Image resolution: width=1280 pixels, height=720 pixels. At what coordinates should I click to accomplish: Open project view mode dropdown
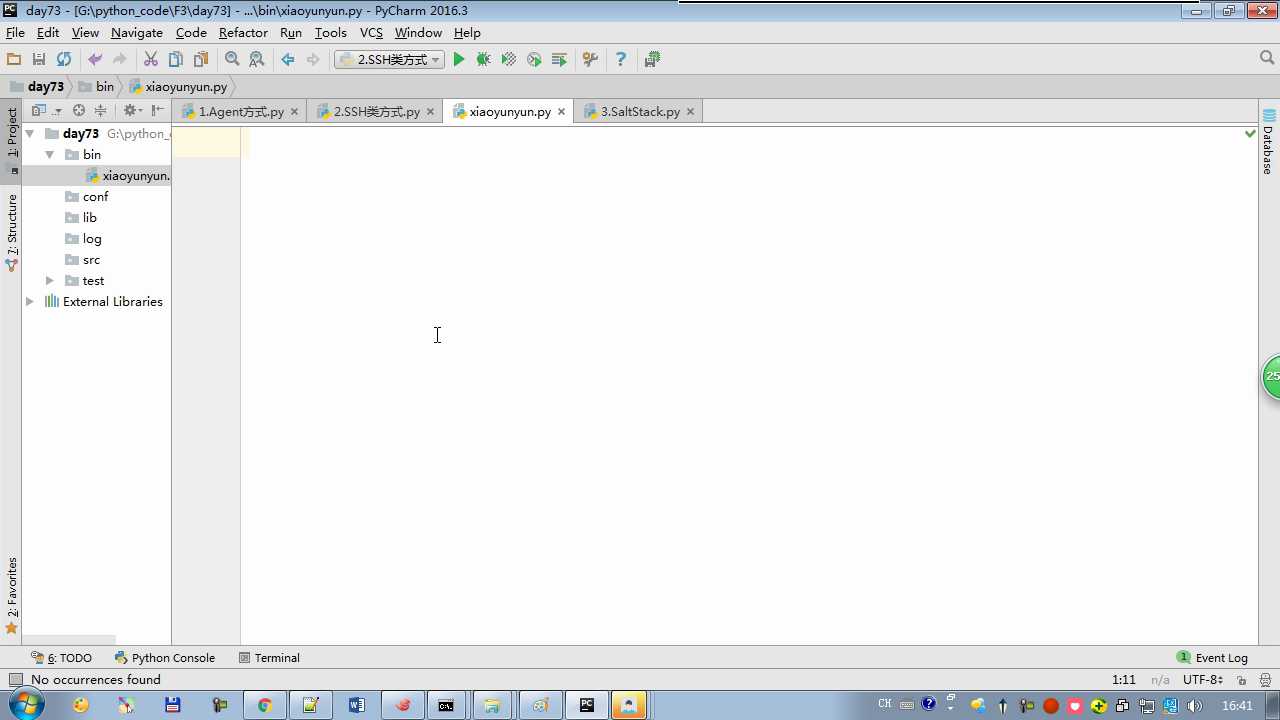[x=45, y=111]
